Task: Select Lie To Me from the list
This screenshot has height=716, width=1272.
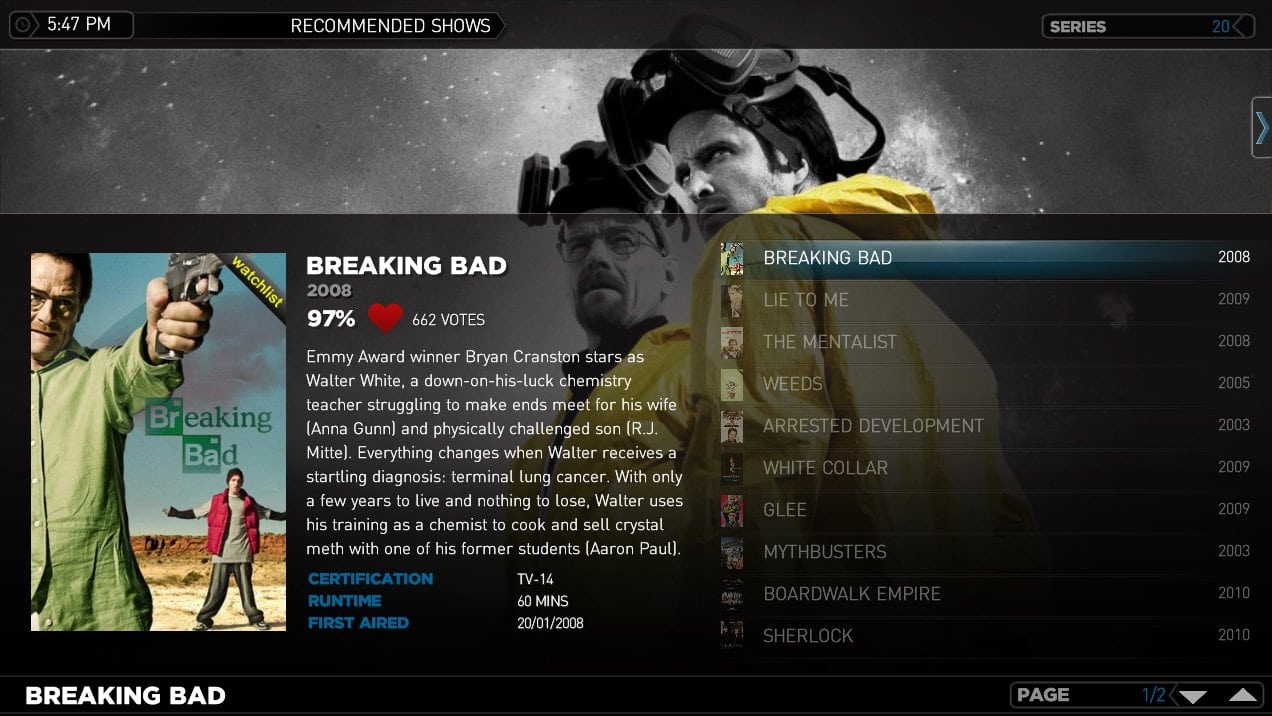Action: (x=986, y=300)
